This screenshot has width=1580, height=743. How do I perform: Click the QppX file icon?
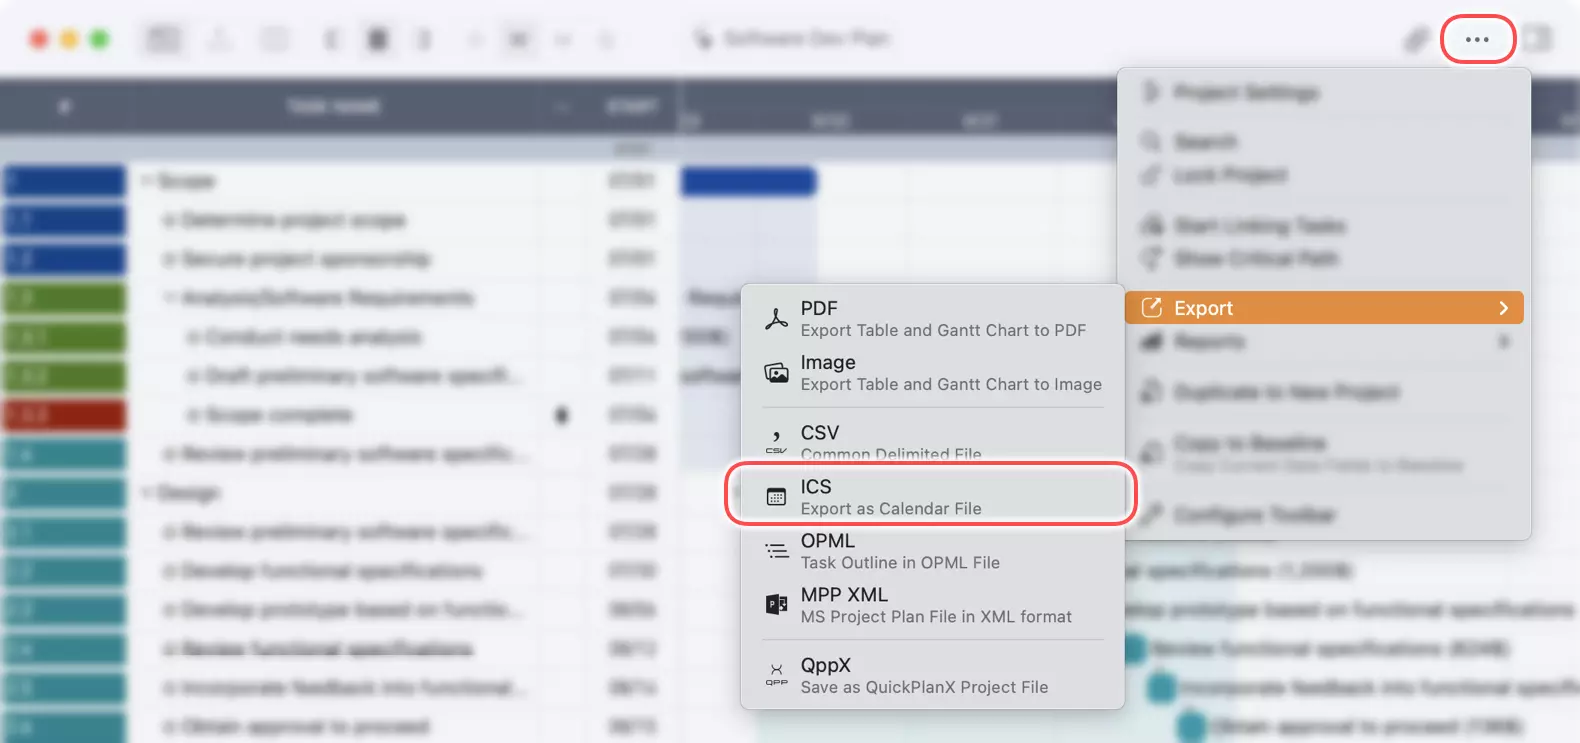pyautogui.click(x=776, y=676)
